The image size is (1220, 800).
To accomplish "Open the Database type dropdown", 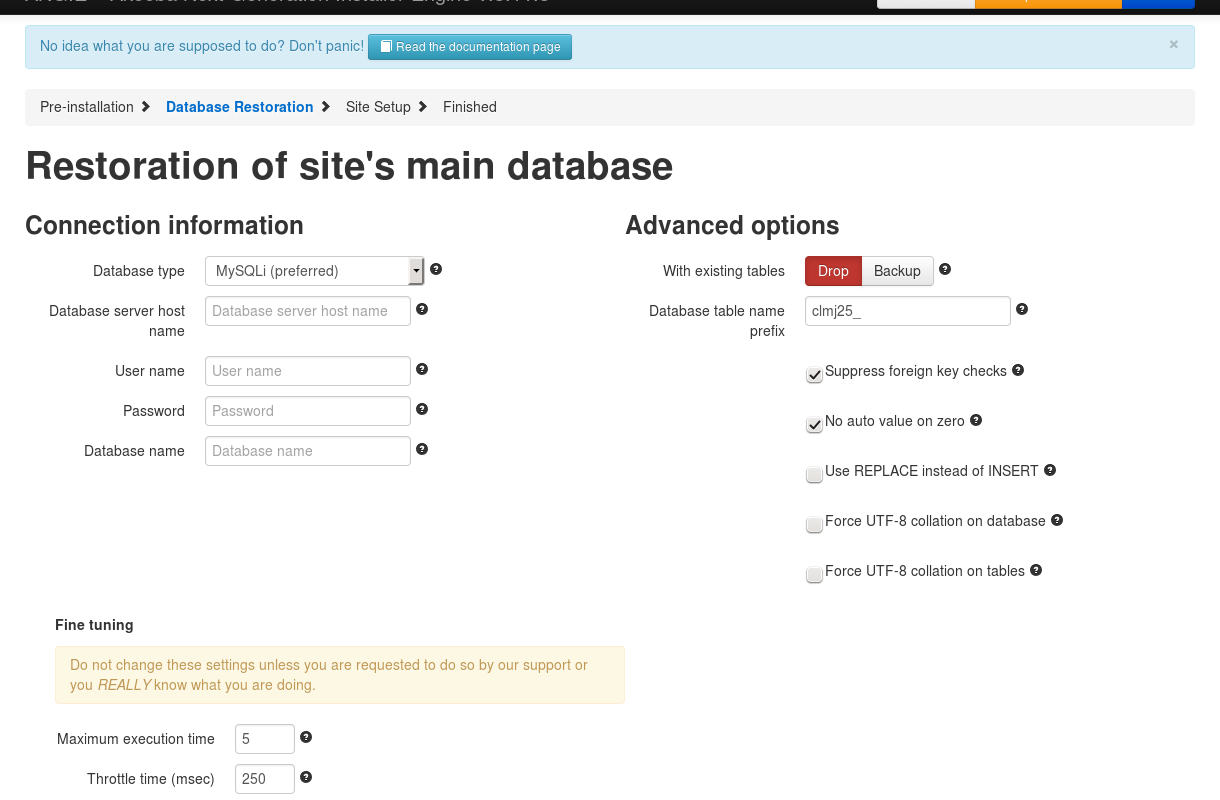I will pos(314,271).
